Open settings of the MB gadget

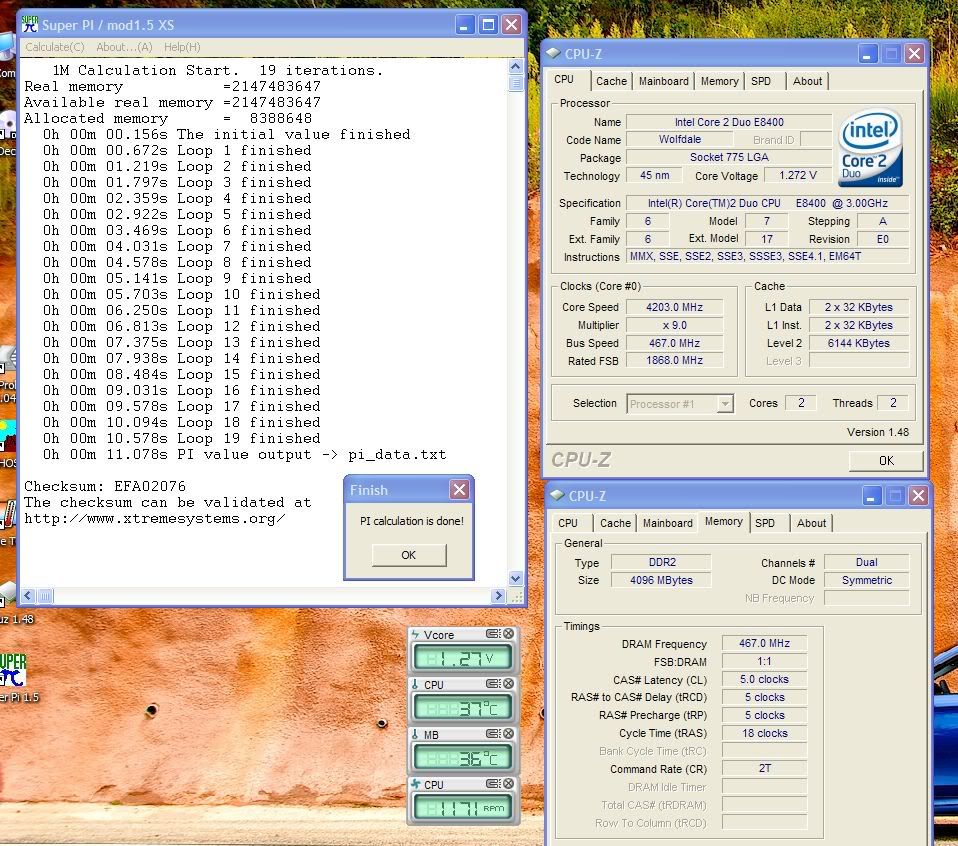pyautogui.click(x=492, y=734)
